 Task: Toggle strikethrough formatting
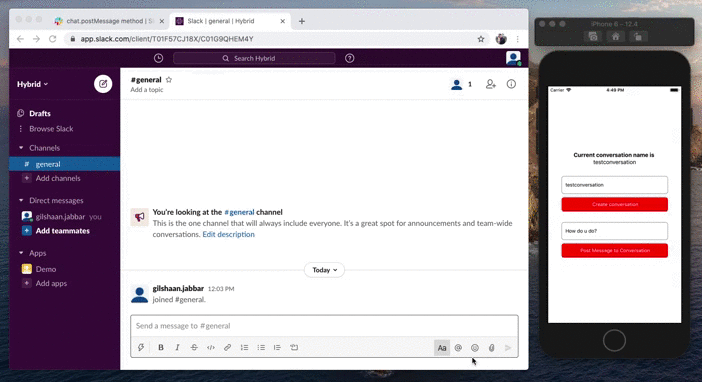click(x=194, y=348)
